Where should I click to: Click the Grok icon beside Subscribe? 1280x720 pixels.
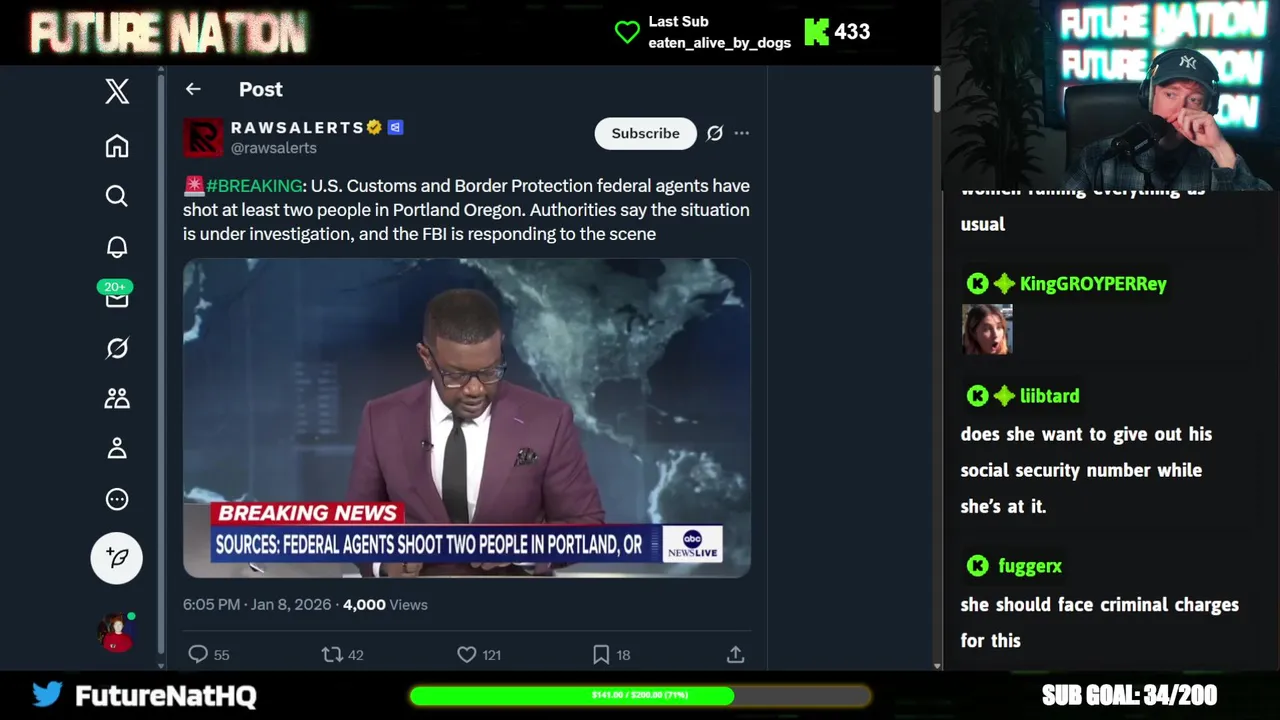click(x=715, y=133)
